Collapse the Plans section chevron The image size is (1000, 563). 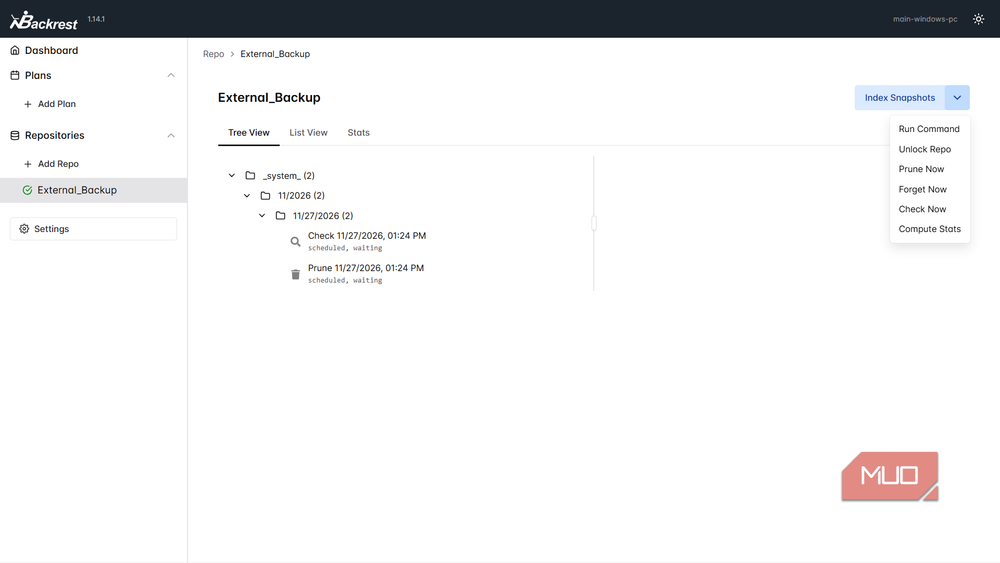(x=171, y=75)
